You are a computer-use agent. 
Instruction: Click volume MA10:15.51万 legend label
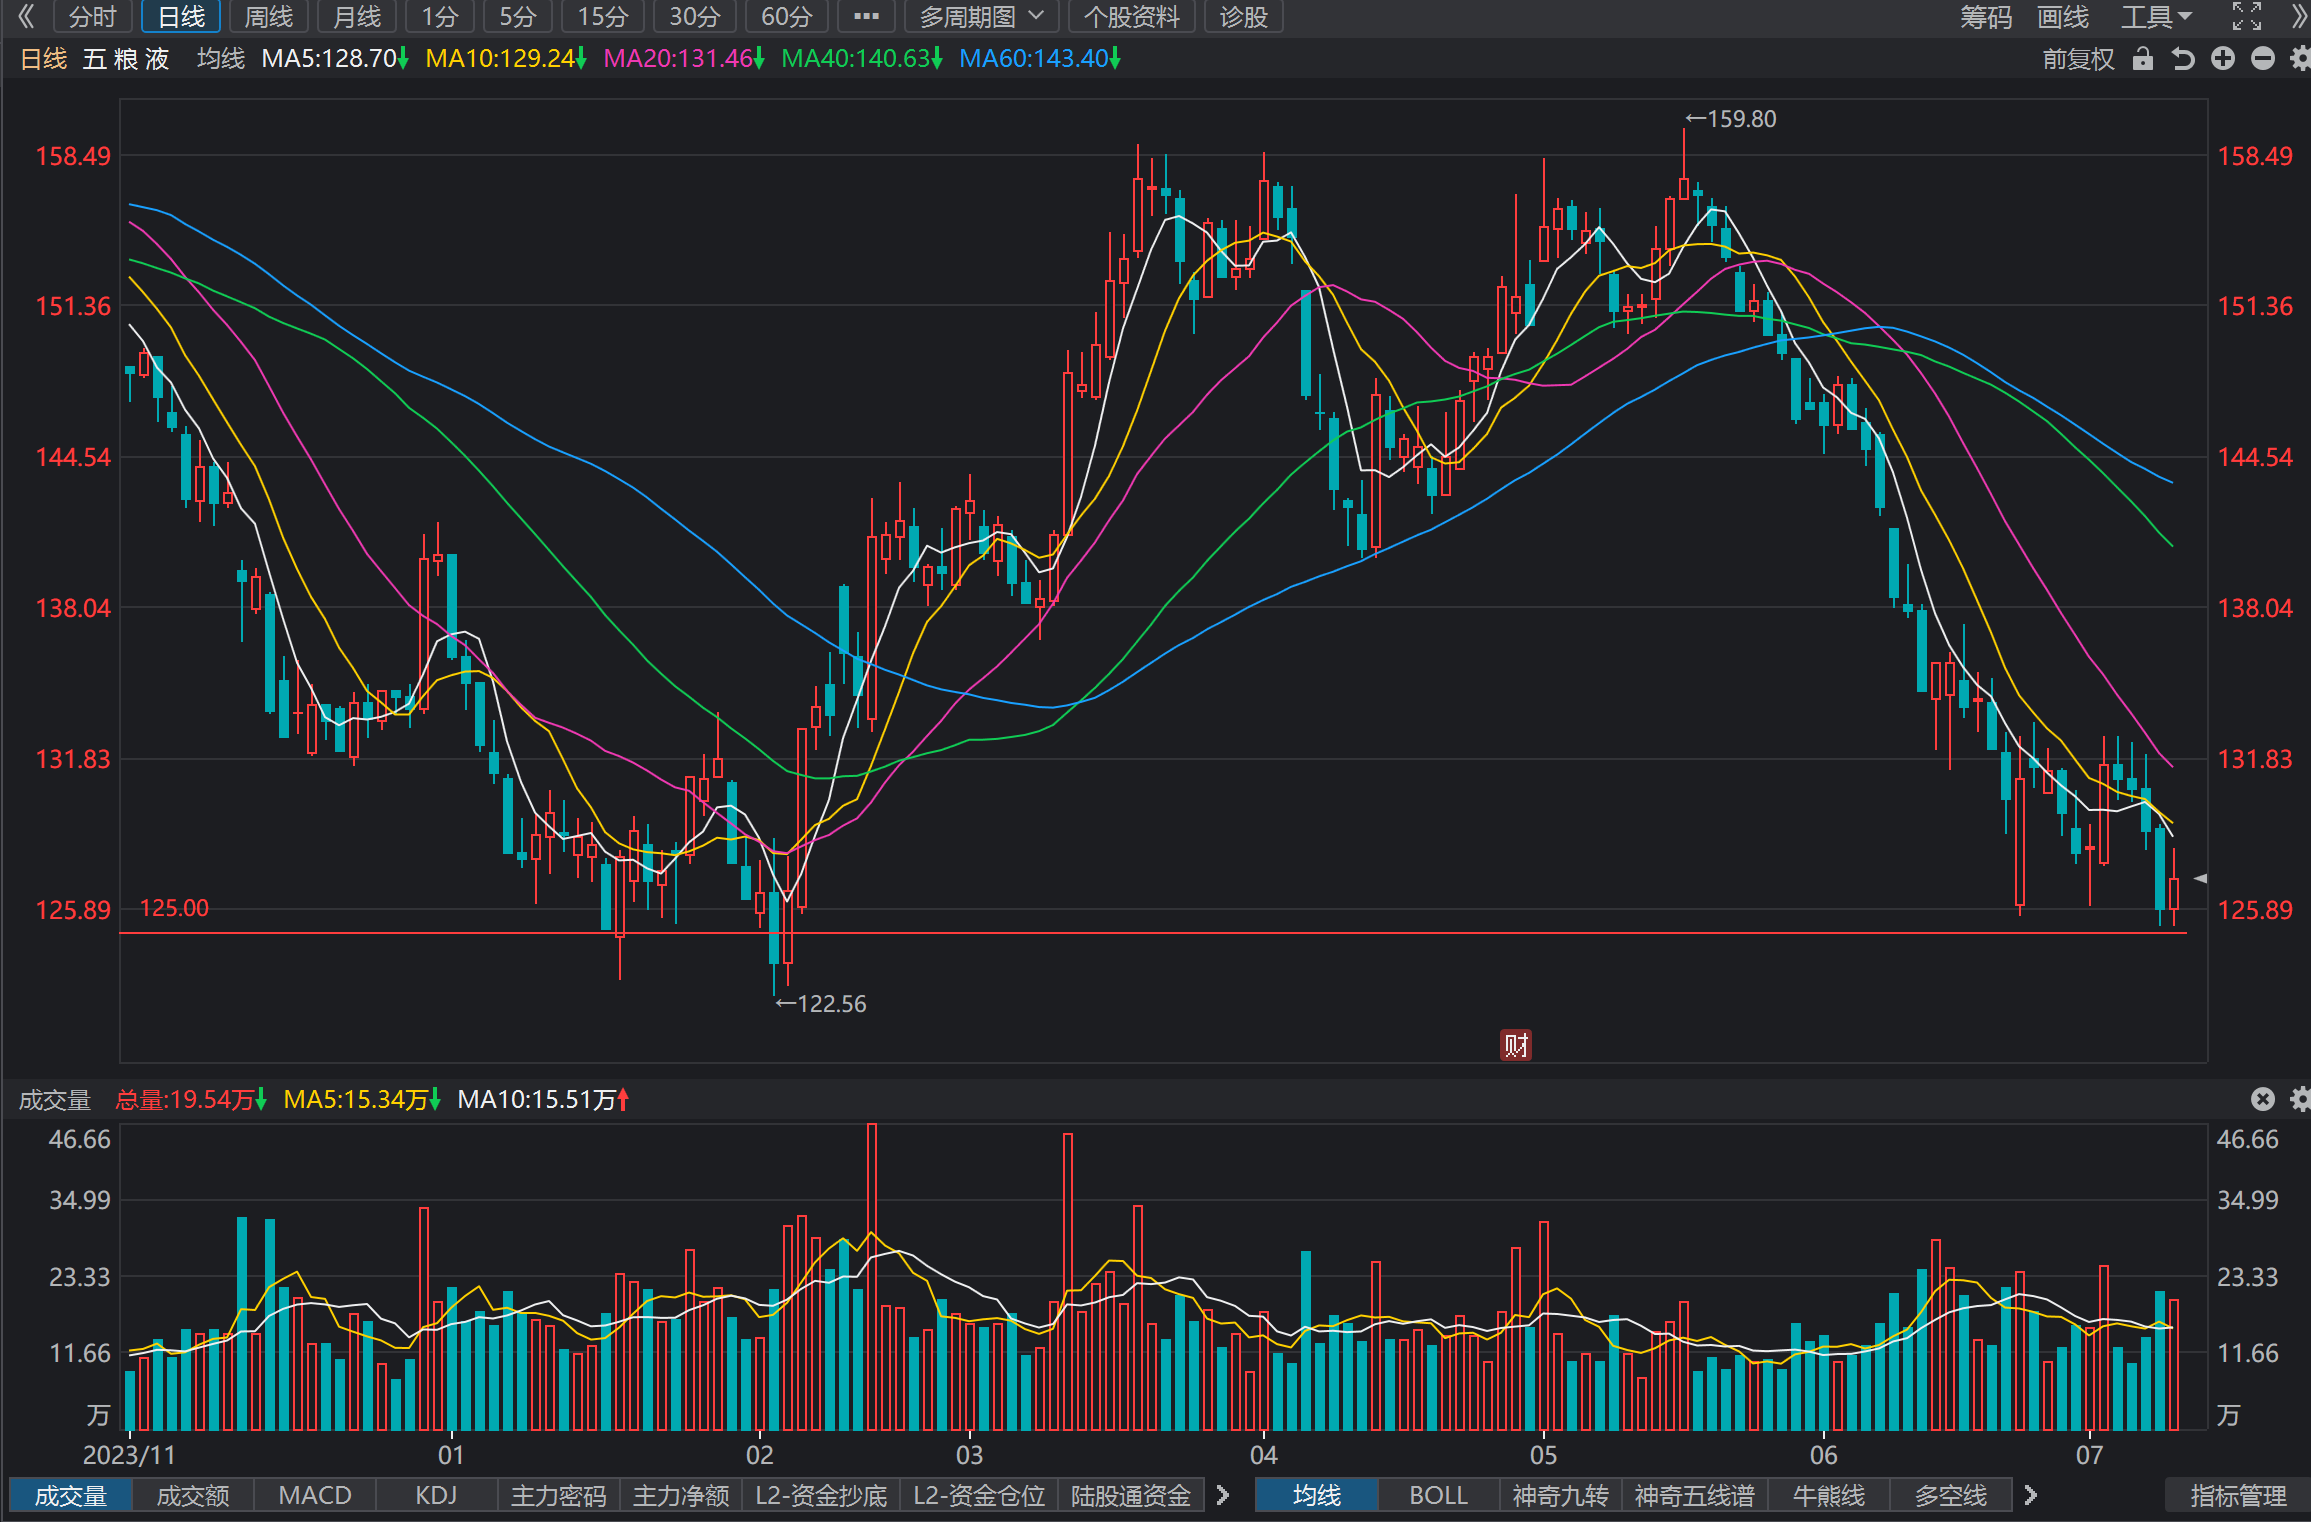[543, 1100]
